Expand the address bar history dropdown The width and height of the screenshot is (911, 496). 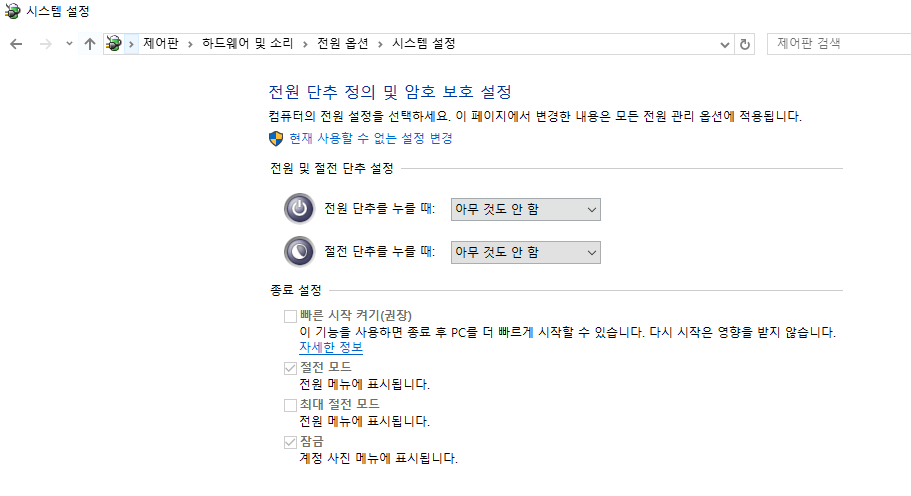coord(725,44)
